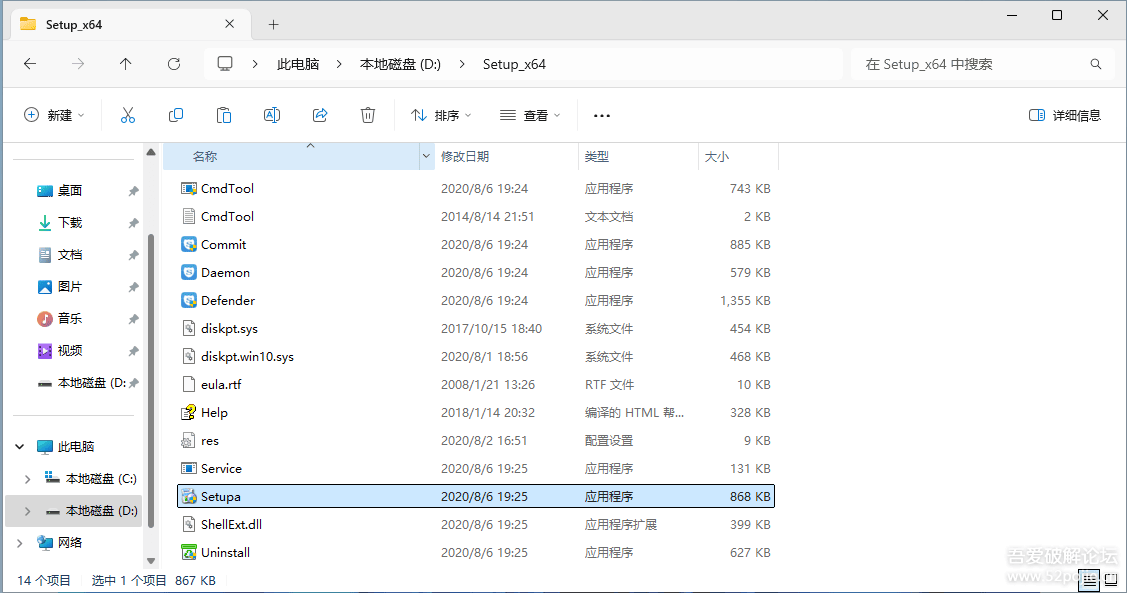The height and width of the screenshot is (593, 1127).
Task: Click the Paste clipboard icon
Action: [x=224, y=115]
